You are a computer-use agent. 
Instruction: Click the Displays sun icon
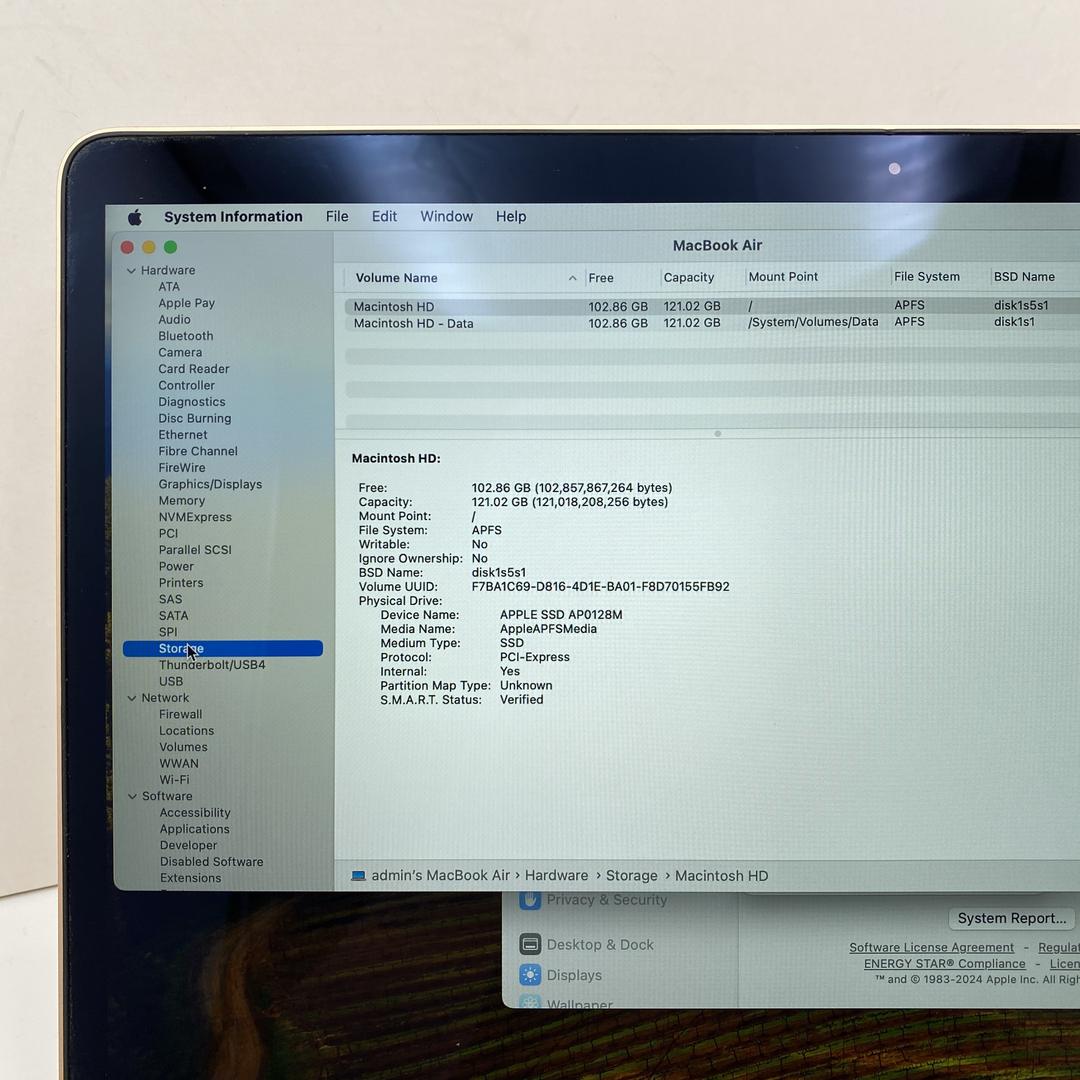530,975
